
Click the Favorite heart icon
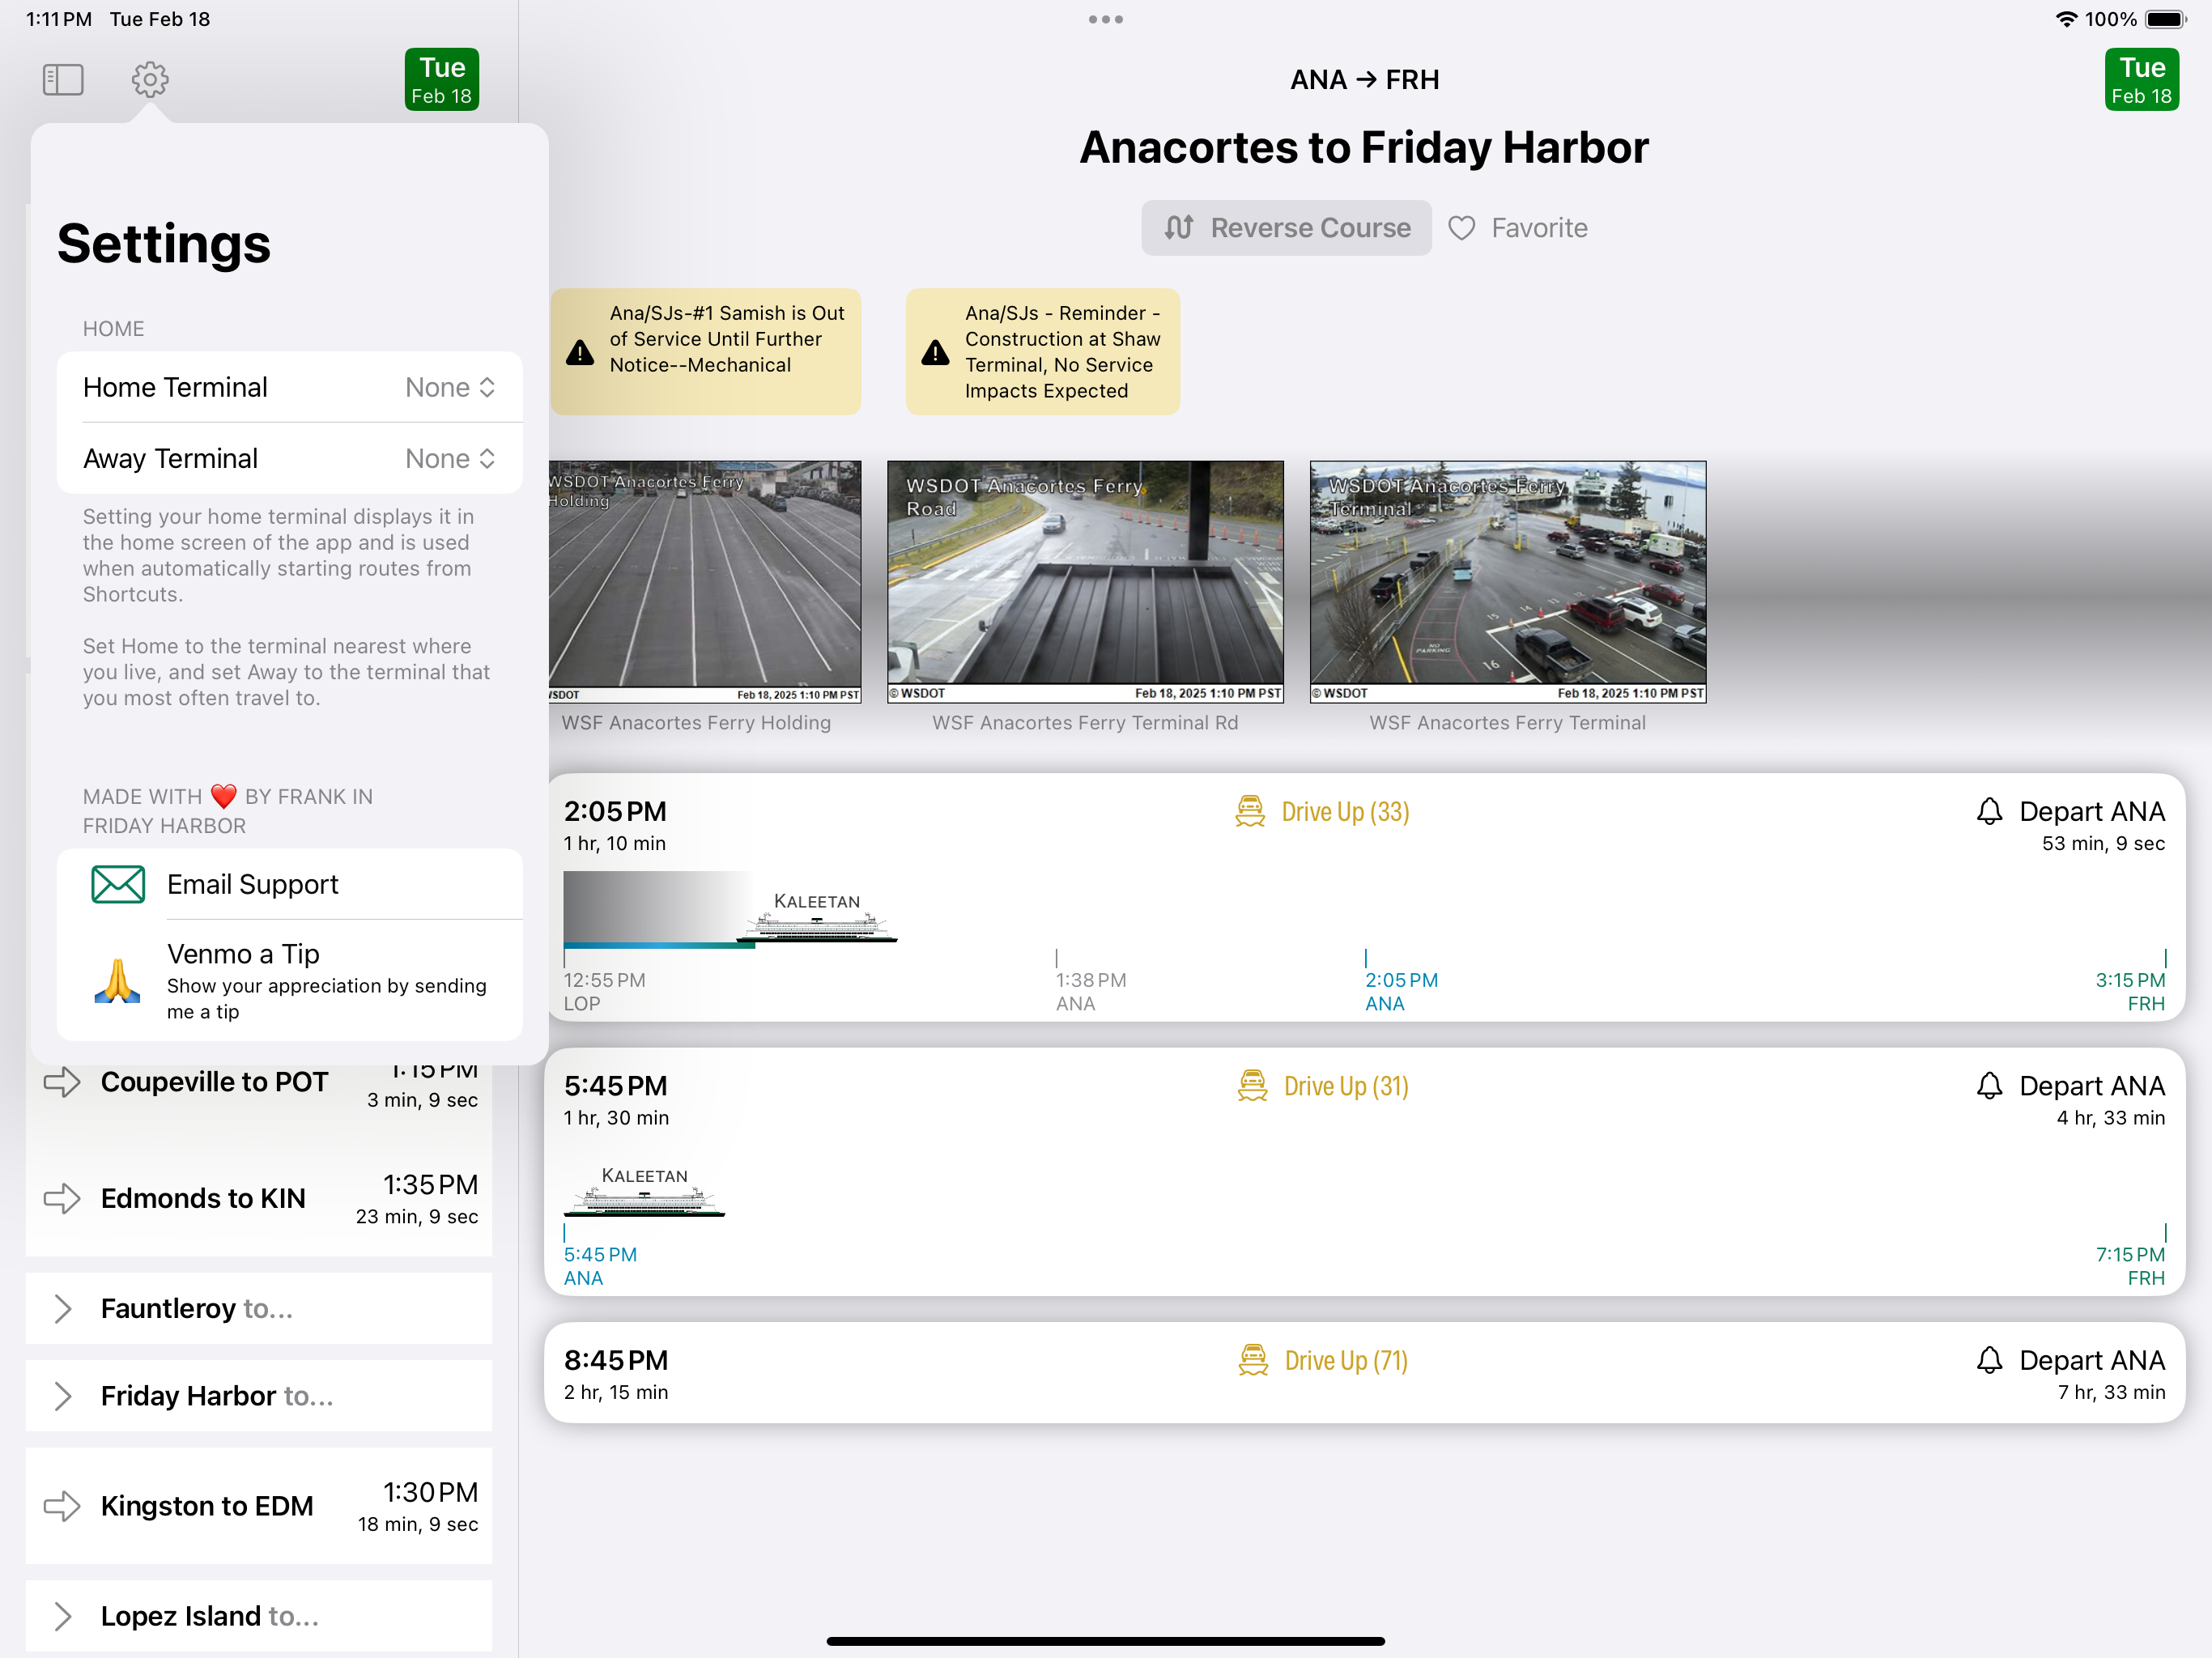[1461, 228]
